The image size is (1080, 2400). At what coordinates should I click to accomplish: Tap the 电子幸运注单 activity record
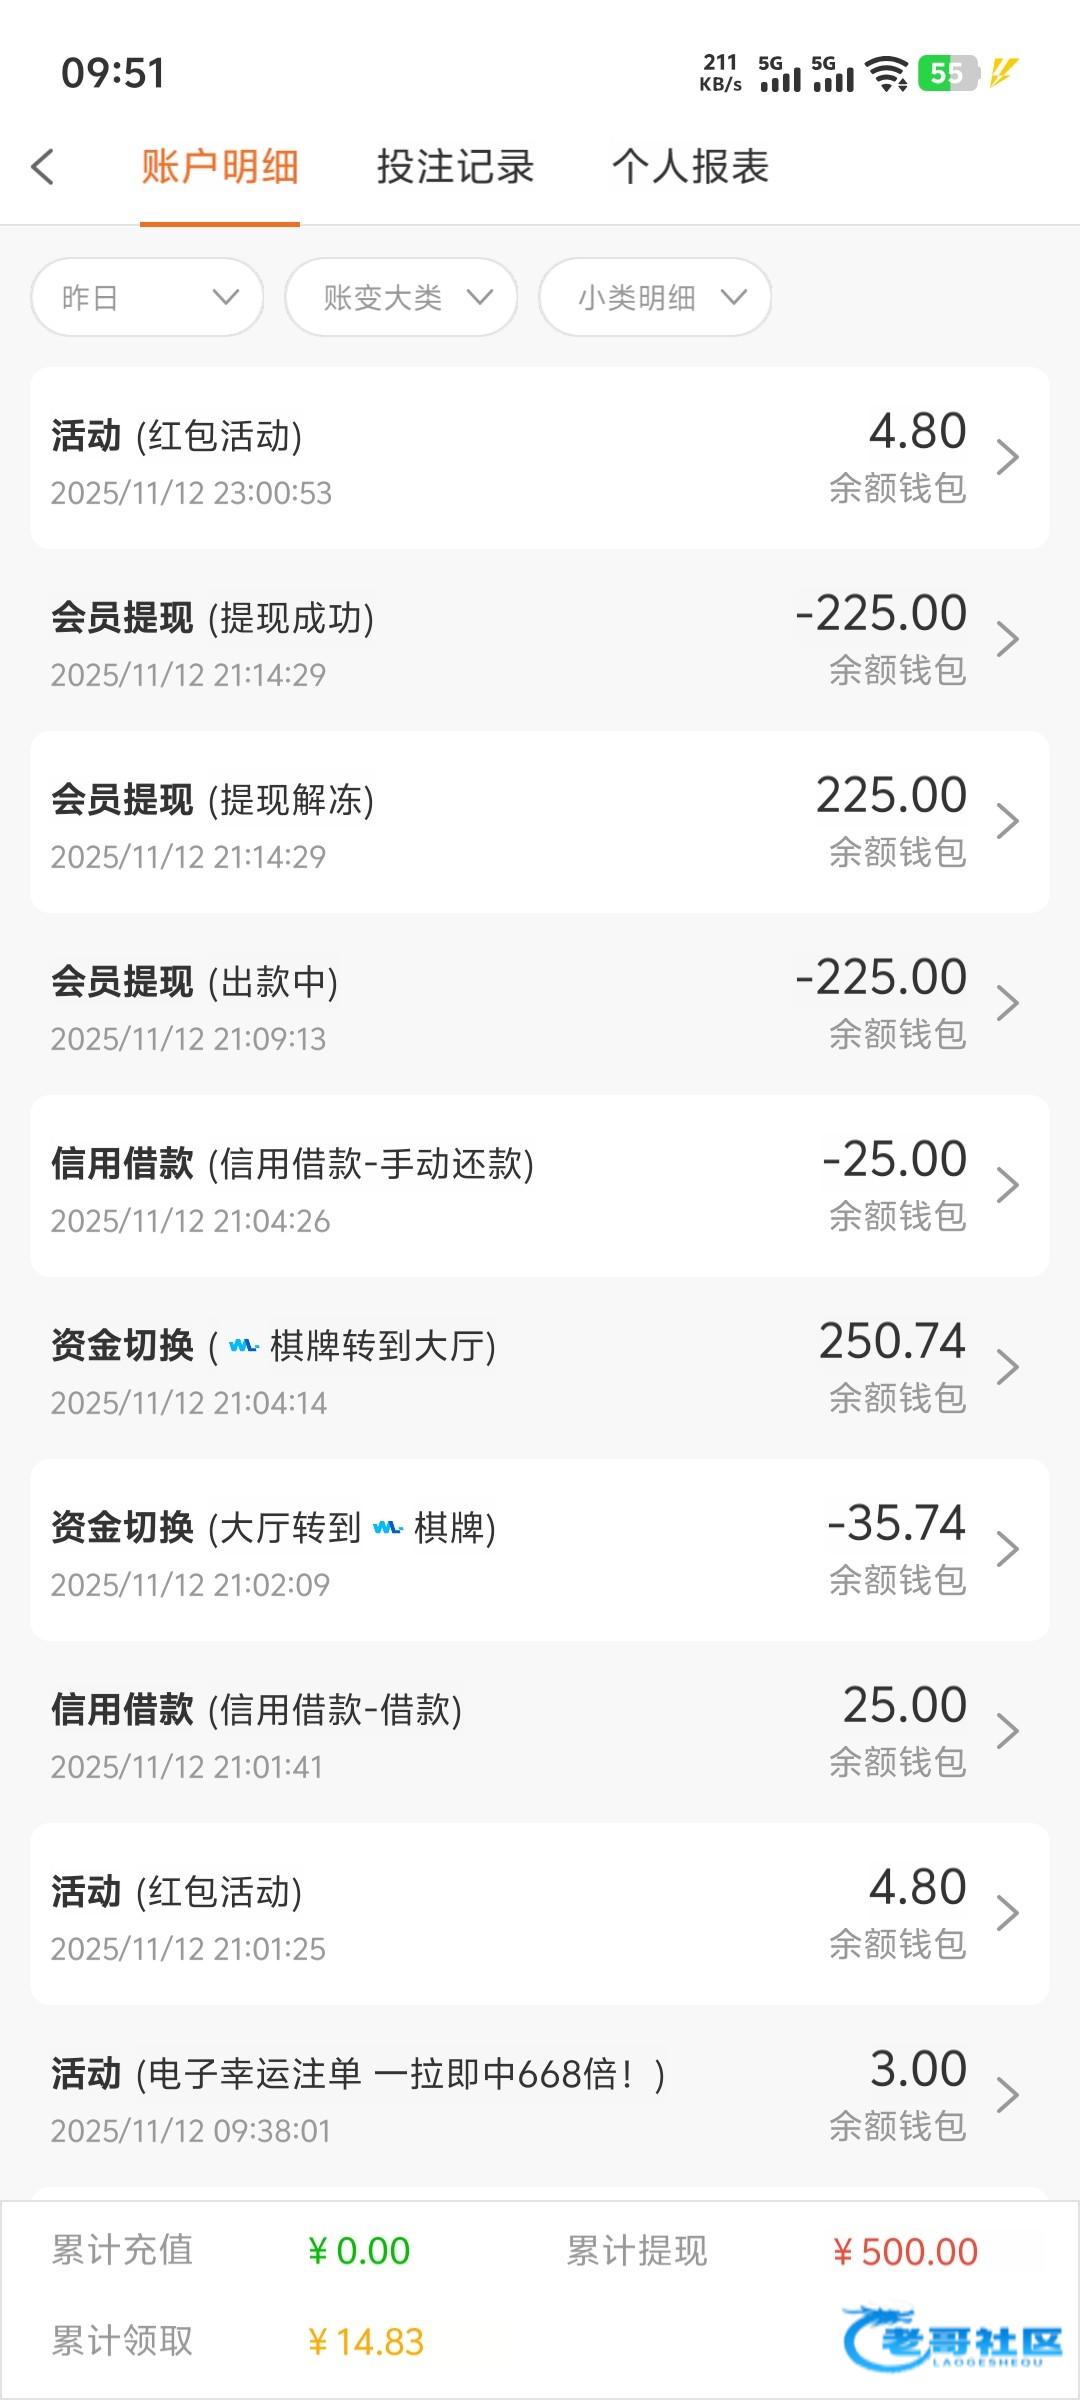(x=540, y=2096)
